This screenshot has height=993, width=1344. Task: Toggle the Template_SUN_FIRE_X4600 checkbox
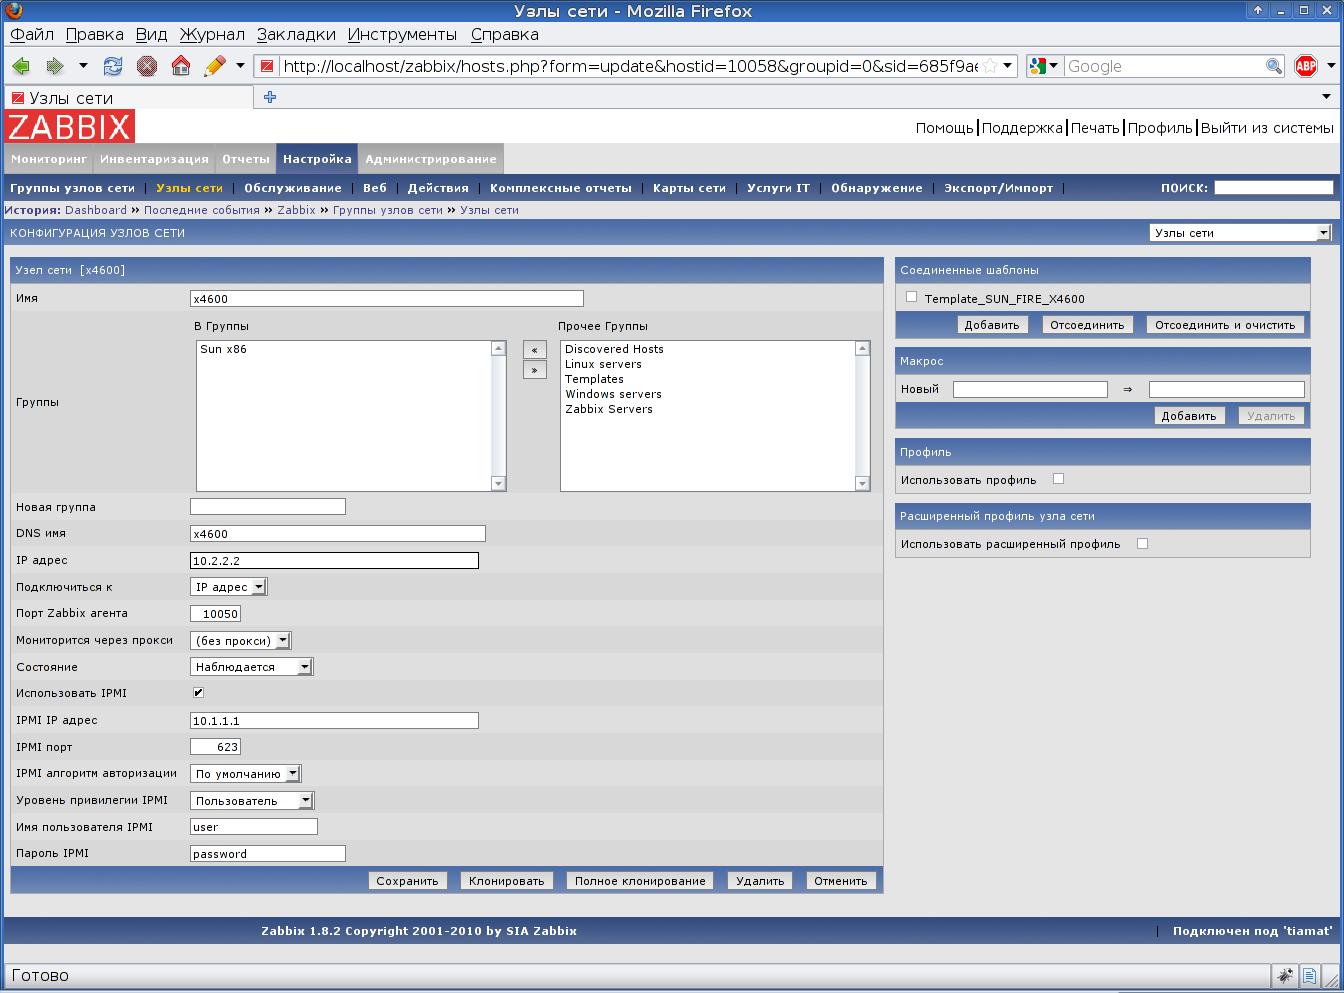click(911, 297)
